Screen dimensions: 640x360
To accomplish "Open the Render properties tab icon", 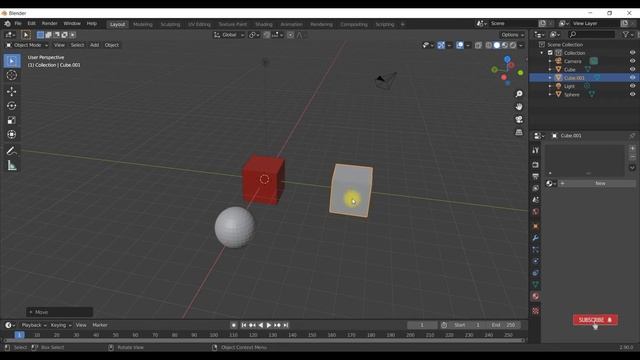I will point(536,165).
